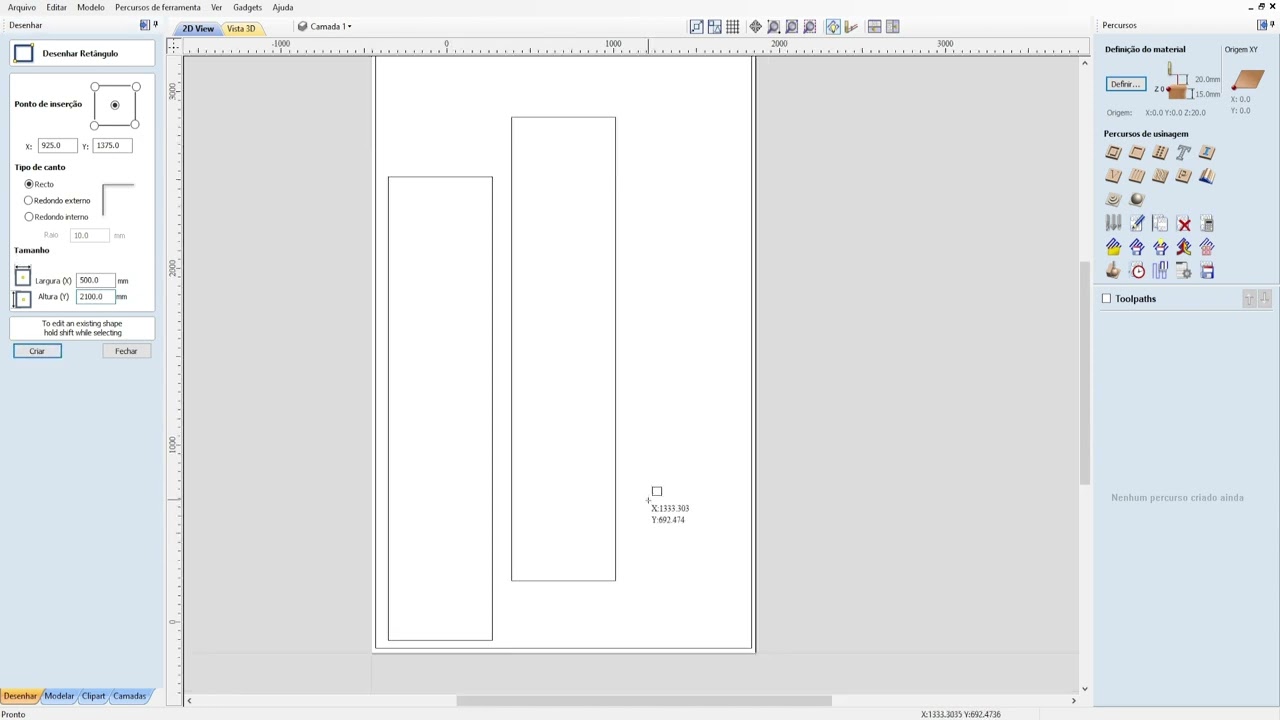This screenshot has height=720, width=1280.
Task: Click the Ver menu
Action: coord(216,7)
